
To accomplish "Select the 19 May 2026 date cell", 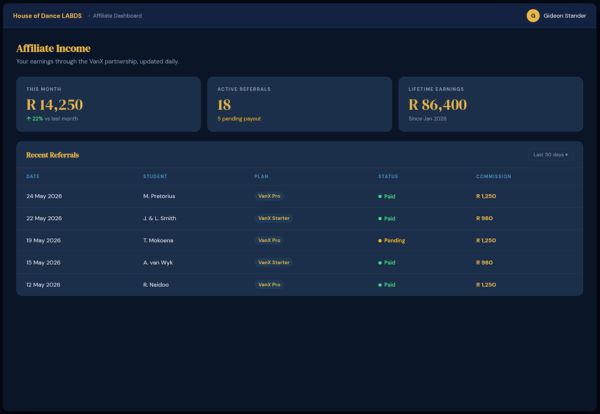I will pyautogui.click(x=44, y=241).
